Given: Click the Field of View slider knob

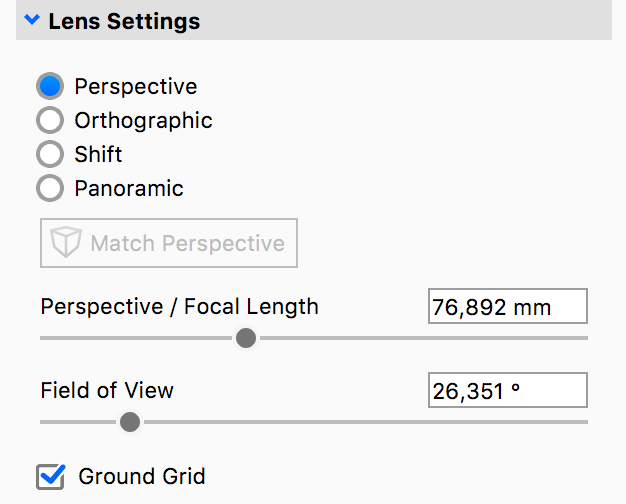Looking at the screenshot, I should pyautogui.click(x=129, y=422).
